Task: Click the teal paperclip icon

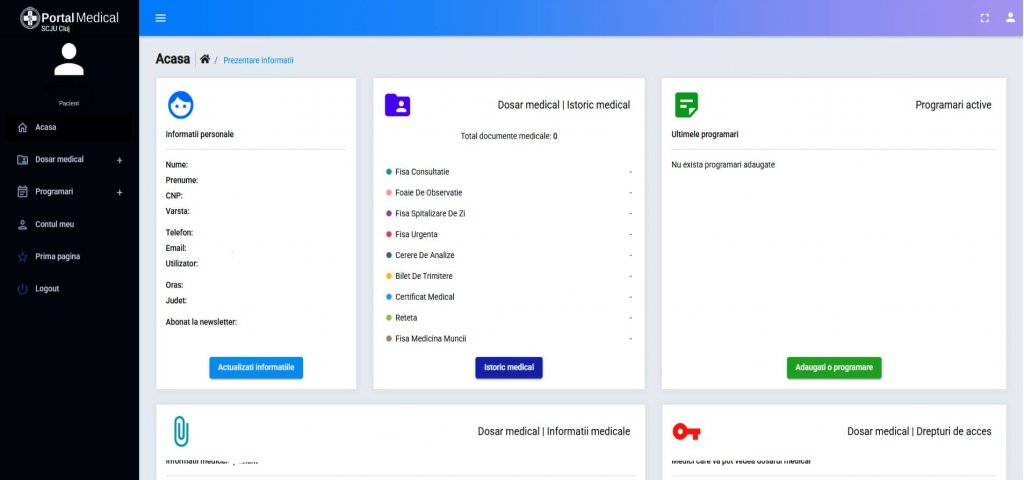Action: [181, 431]
